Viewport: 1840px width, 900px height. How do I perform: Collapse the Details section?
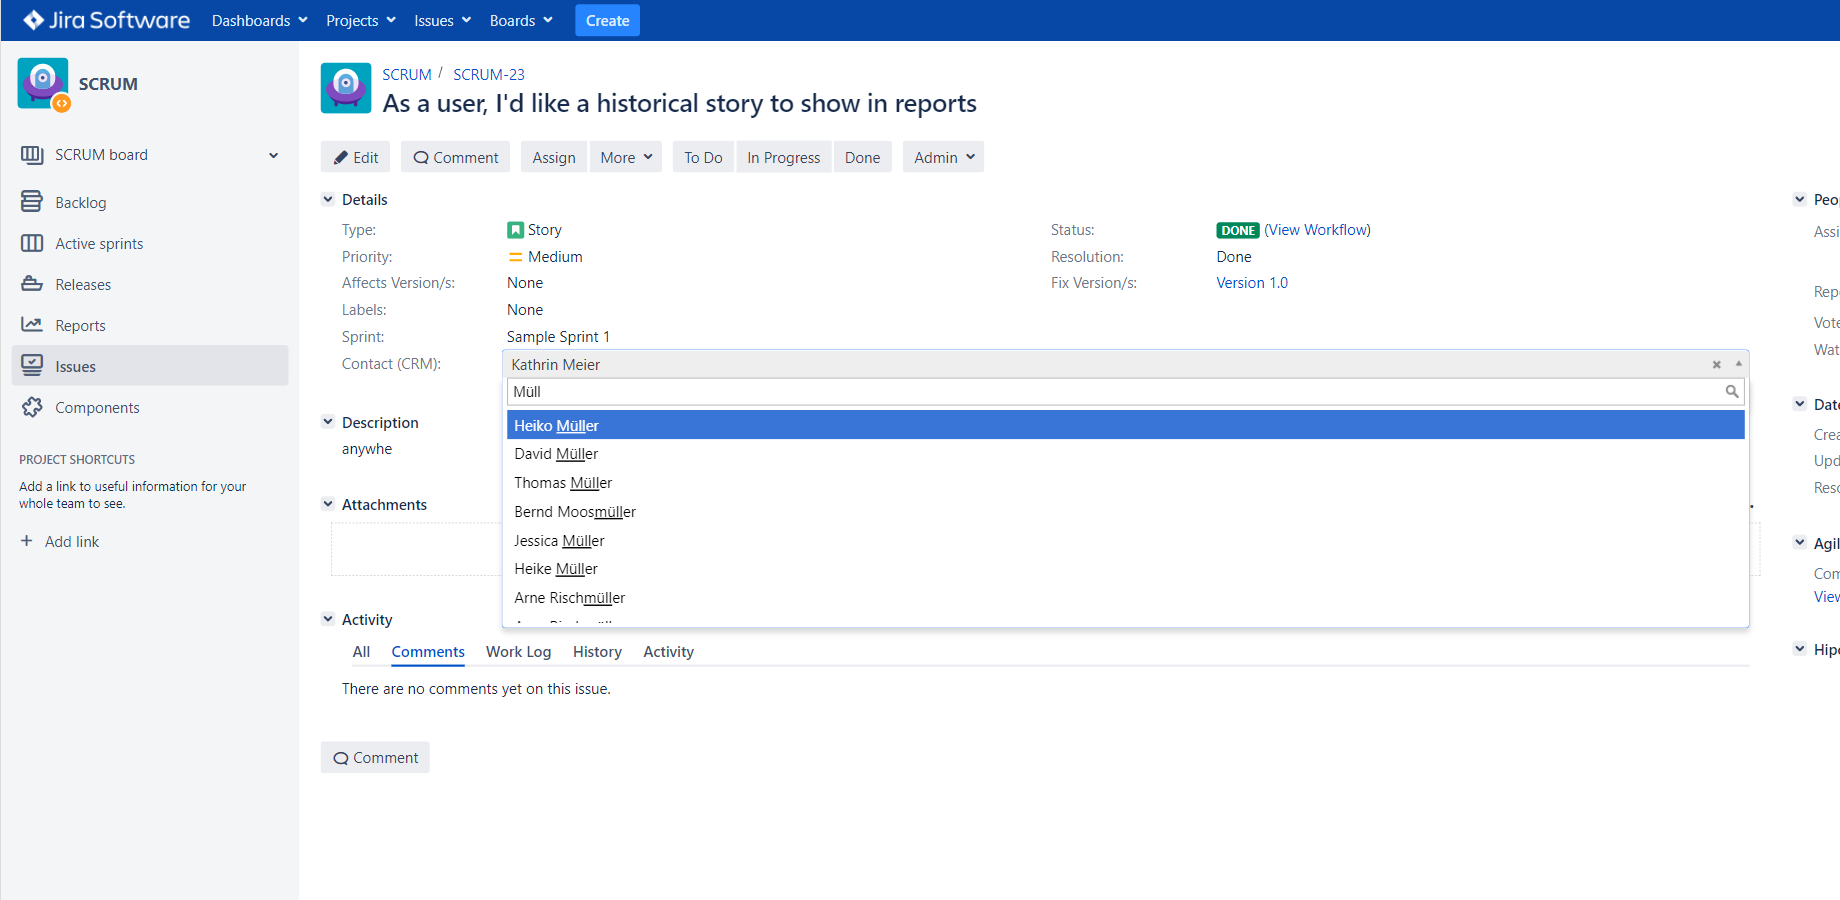click(x=328, y=199)
